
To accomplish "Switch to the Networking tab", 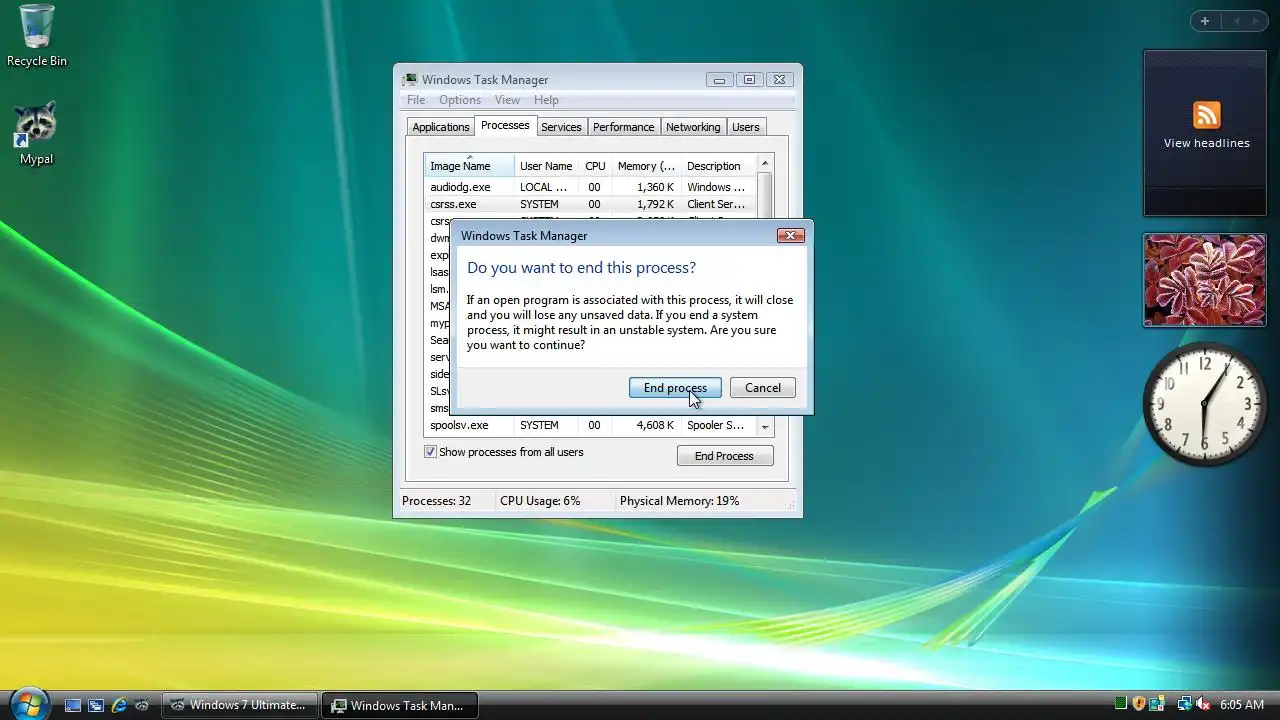I will click(693, 127).
